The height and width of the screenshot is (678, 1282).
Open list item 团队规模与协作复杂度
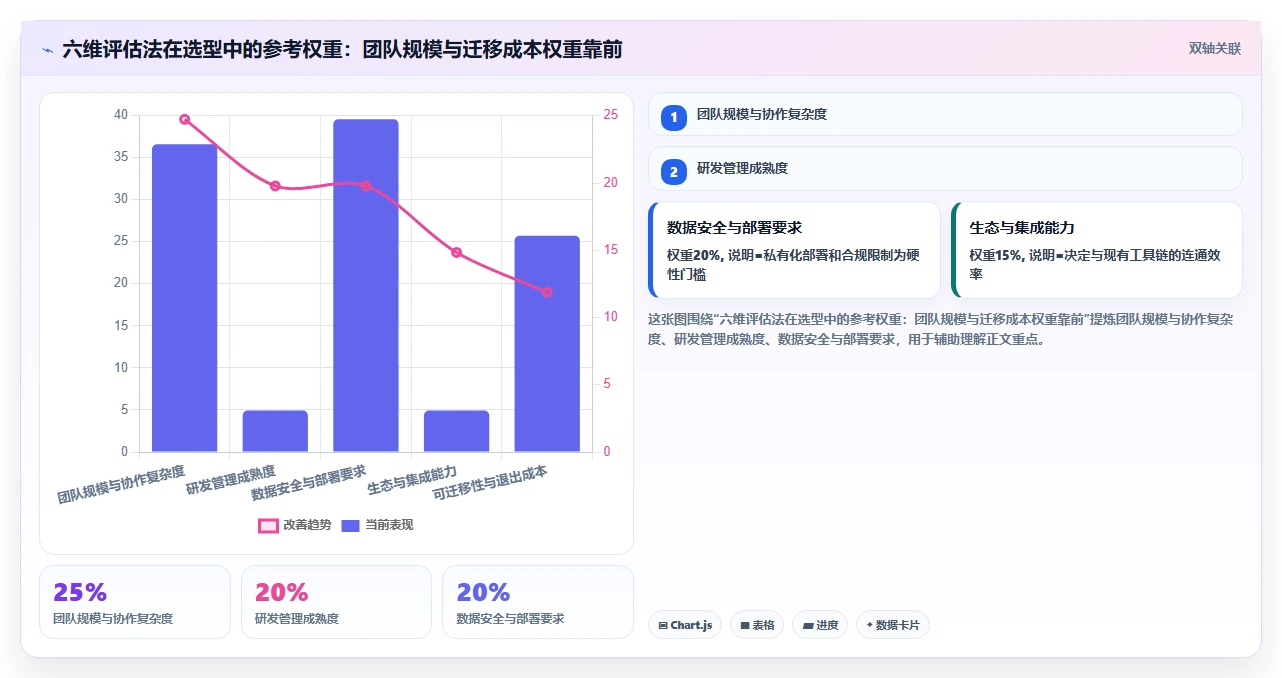tap(945, 114)
